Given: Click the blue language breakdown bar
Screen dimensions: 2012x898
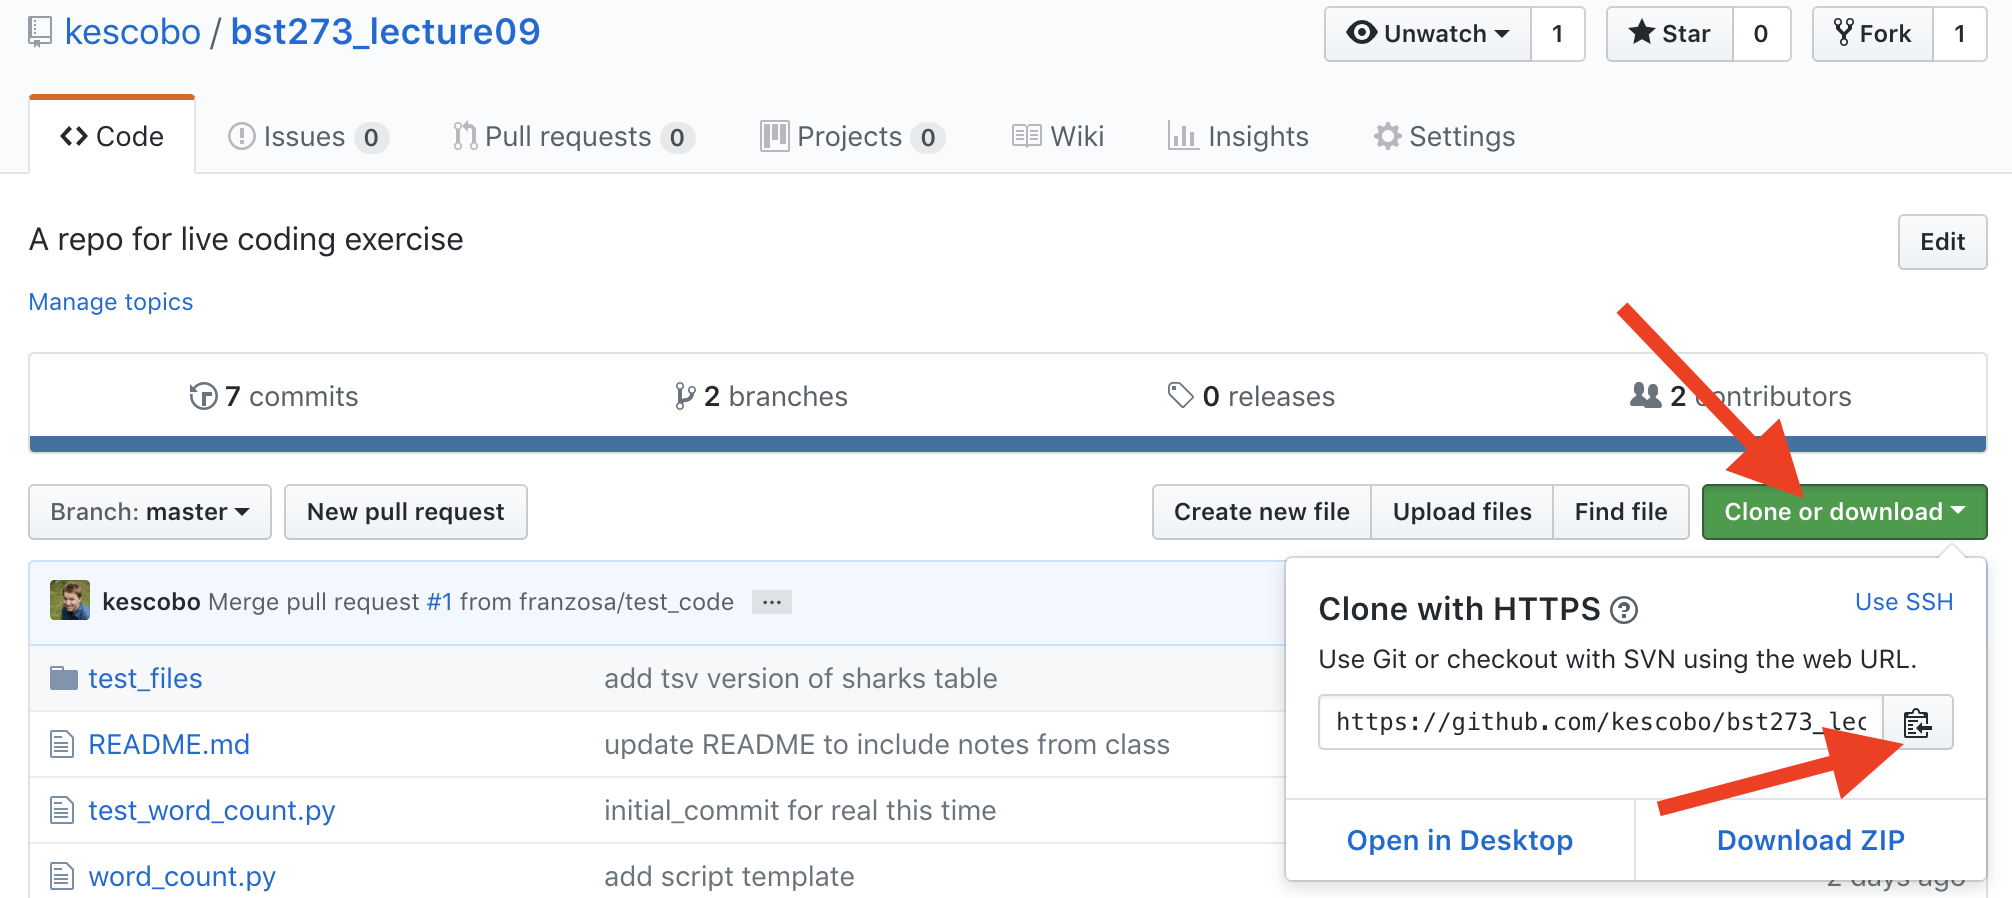Looking at the screenshot, I should tap(1007, 444).
